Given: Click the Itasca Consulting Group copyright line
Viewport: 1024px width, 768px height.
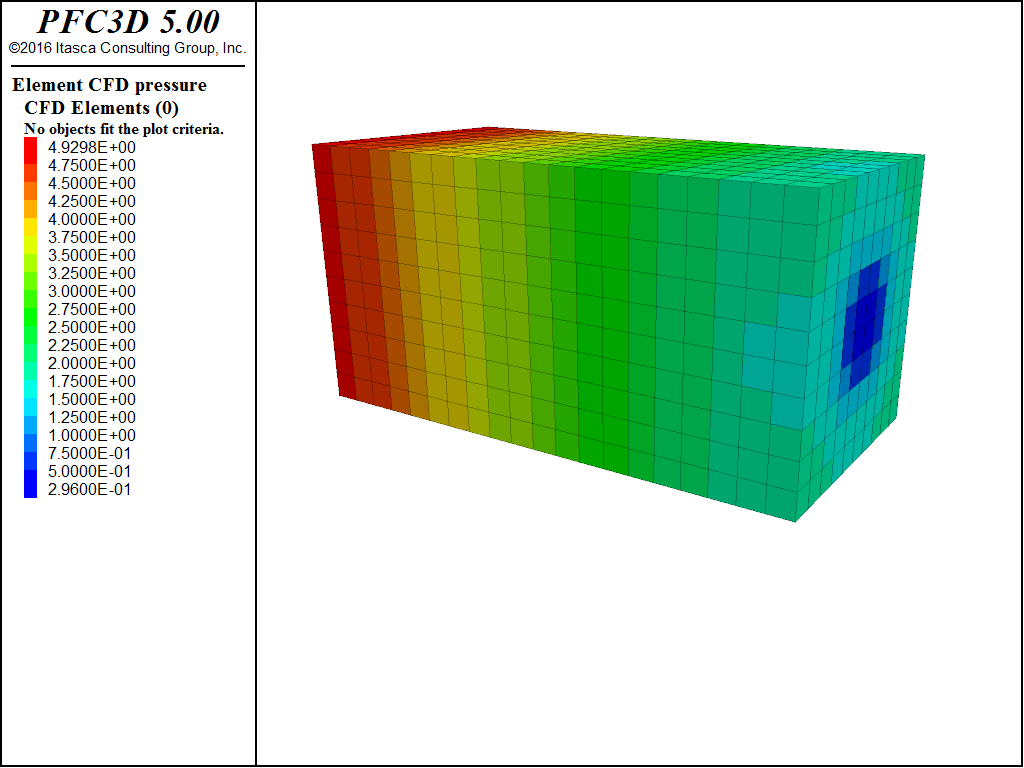Looking at the screenshot, I should pos(127,48).
